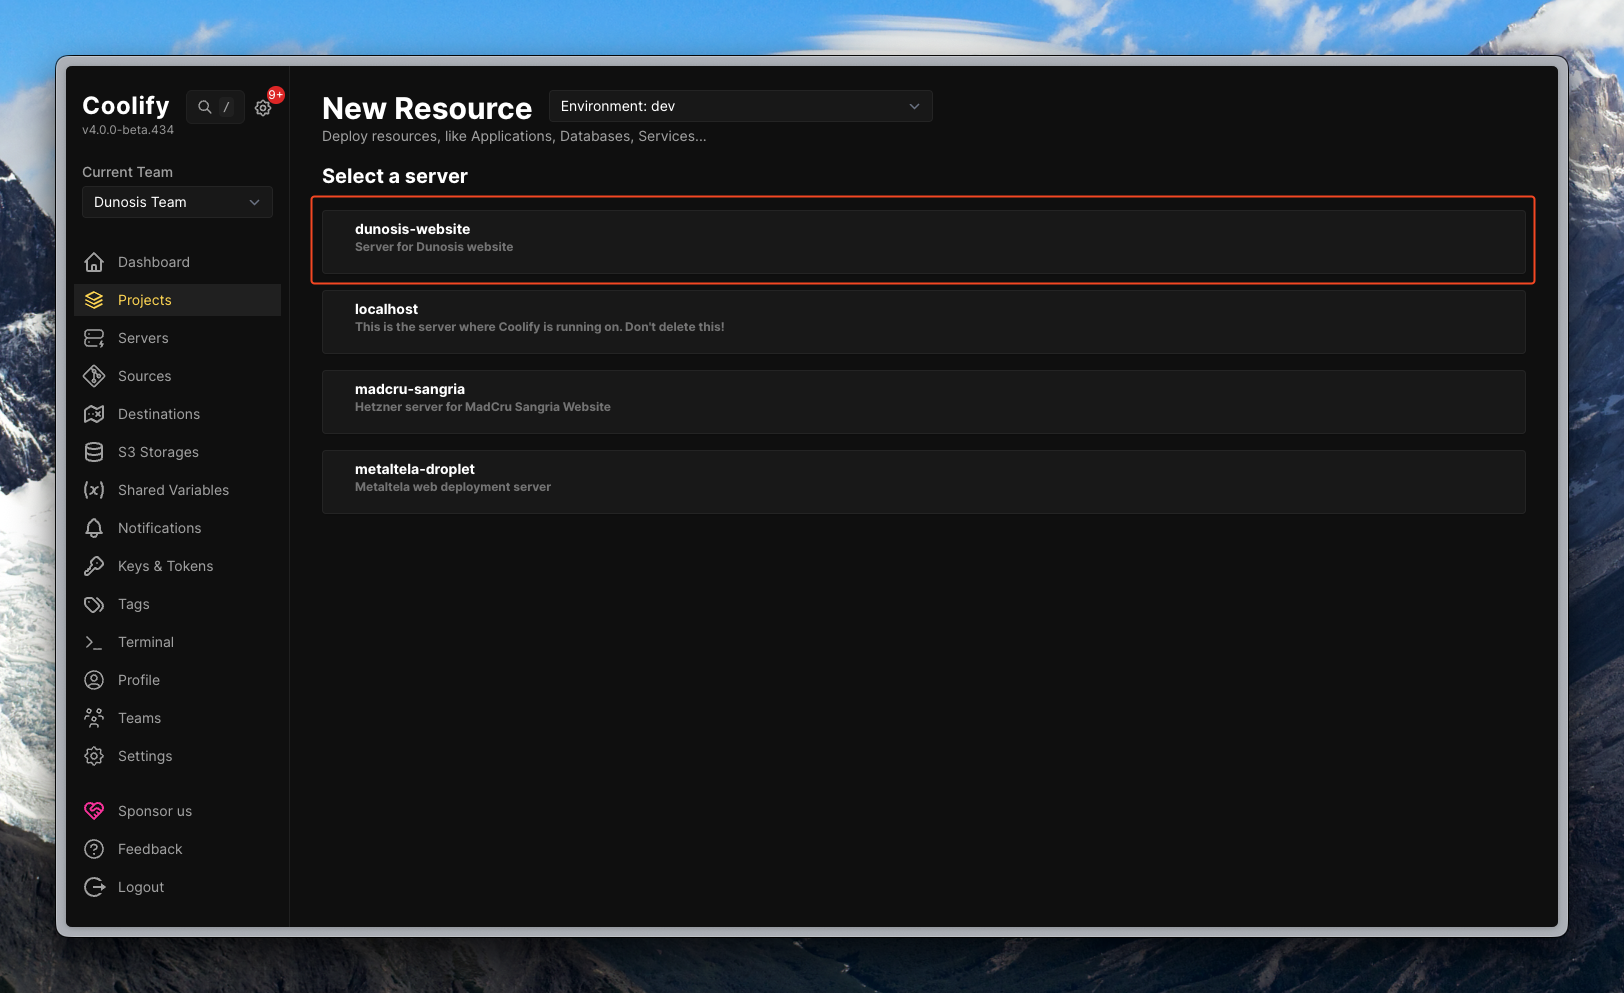Choose the madcru-sangria Hetzner server
The width and height of the screenshot is (1624, 993).
[x=922, y=401]
